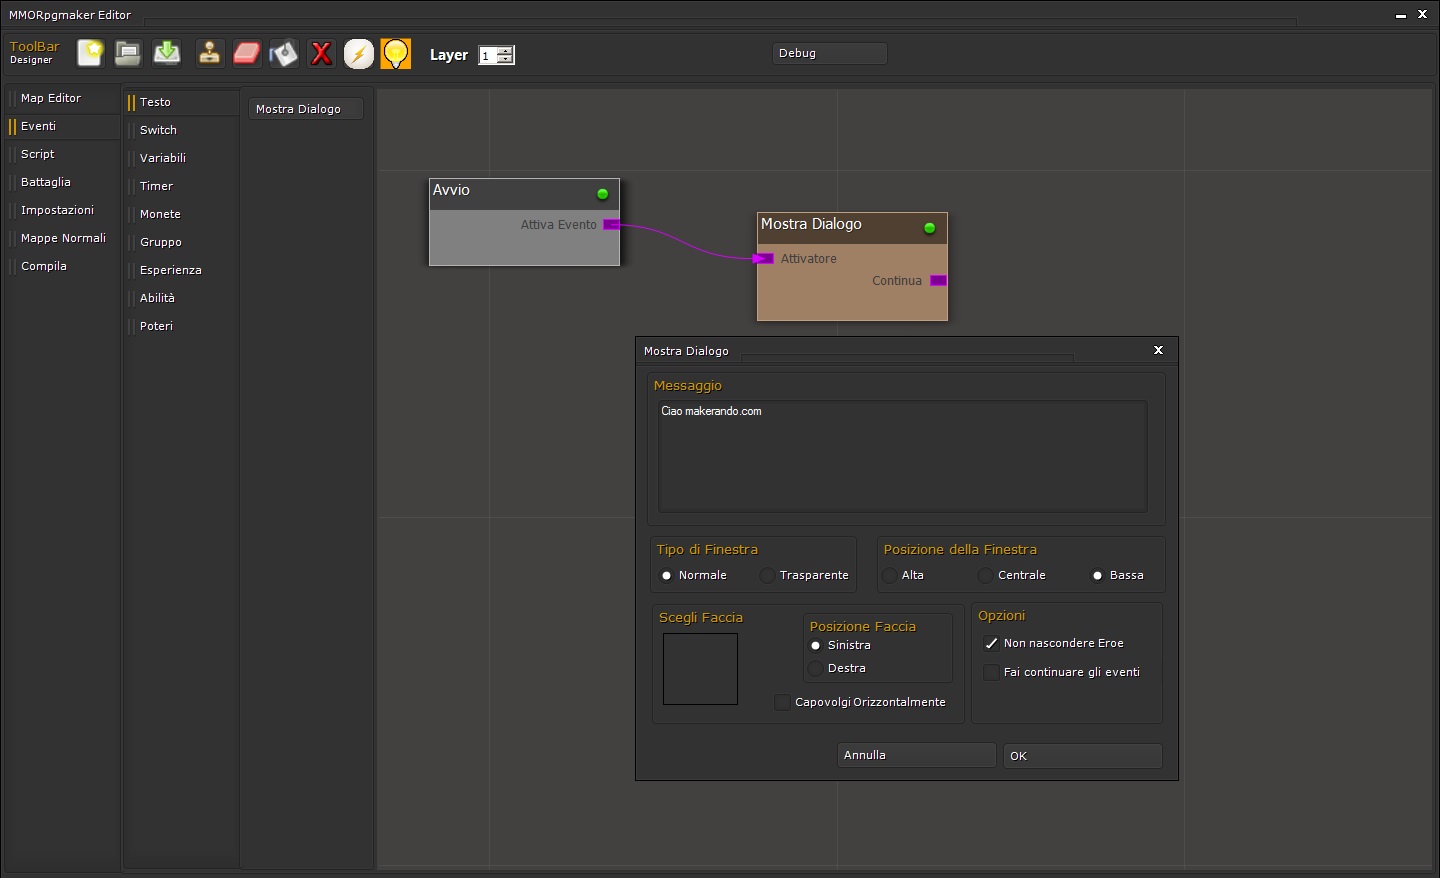Click the Layer number field
Screen dimensions: 1440x879
pyautogui.click(x=488, y=56)
